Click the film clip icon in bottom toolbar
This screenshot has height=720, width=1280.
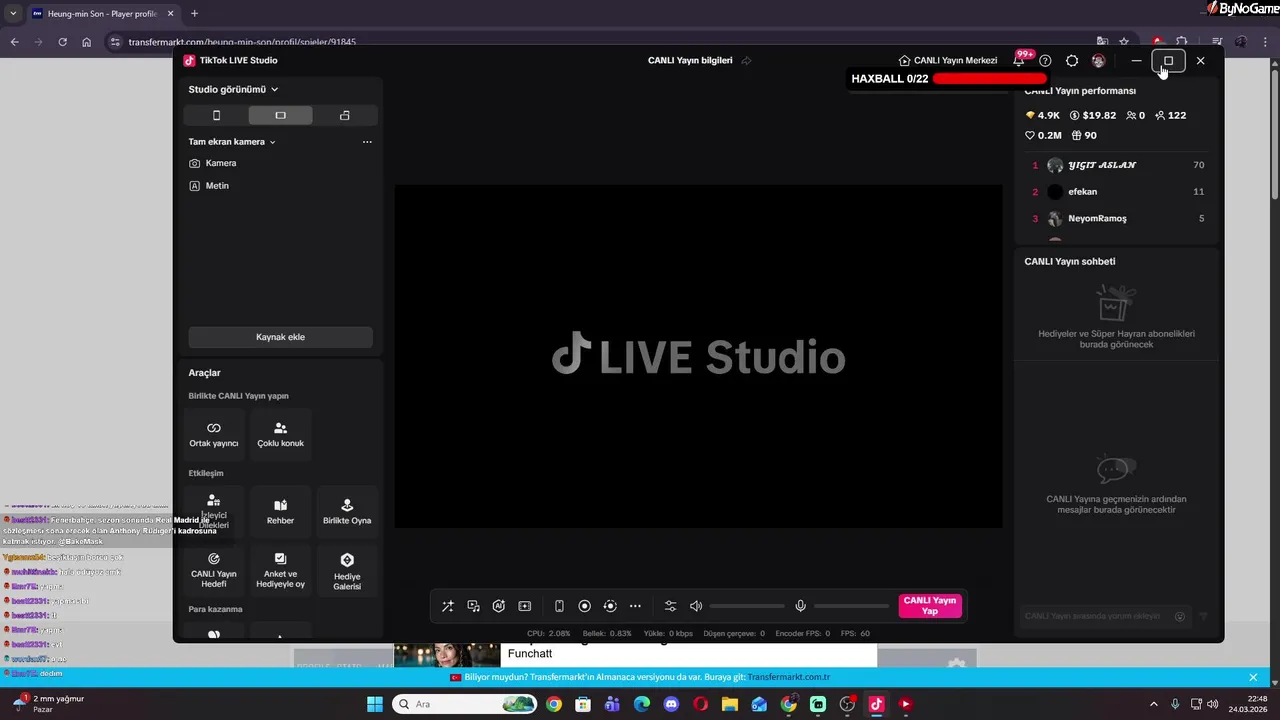525,606
